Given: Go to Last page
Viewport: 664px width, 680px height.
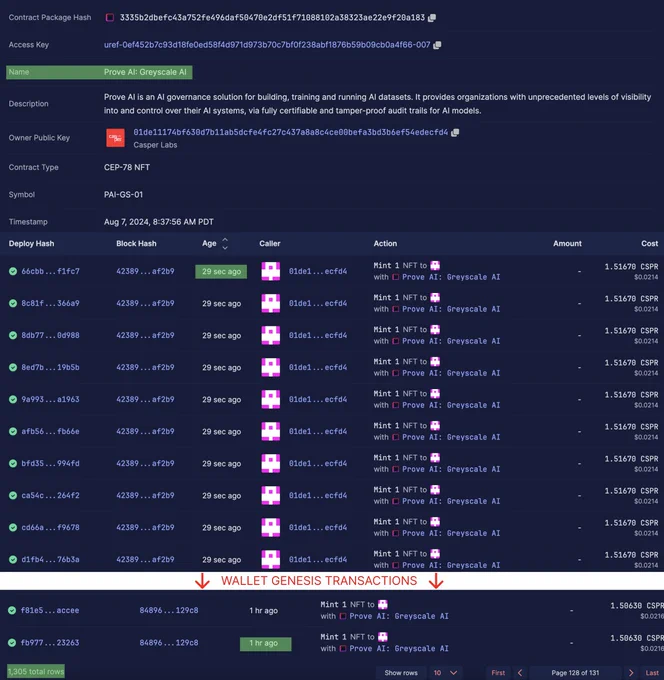Looking at the screenshot, I should [652, 673].
